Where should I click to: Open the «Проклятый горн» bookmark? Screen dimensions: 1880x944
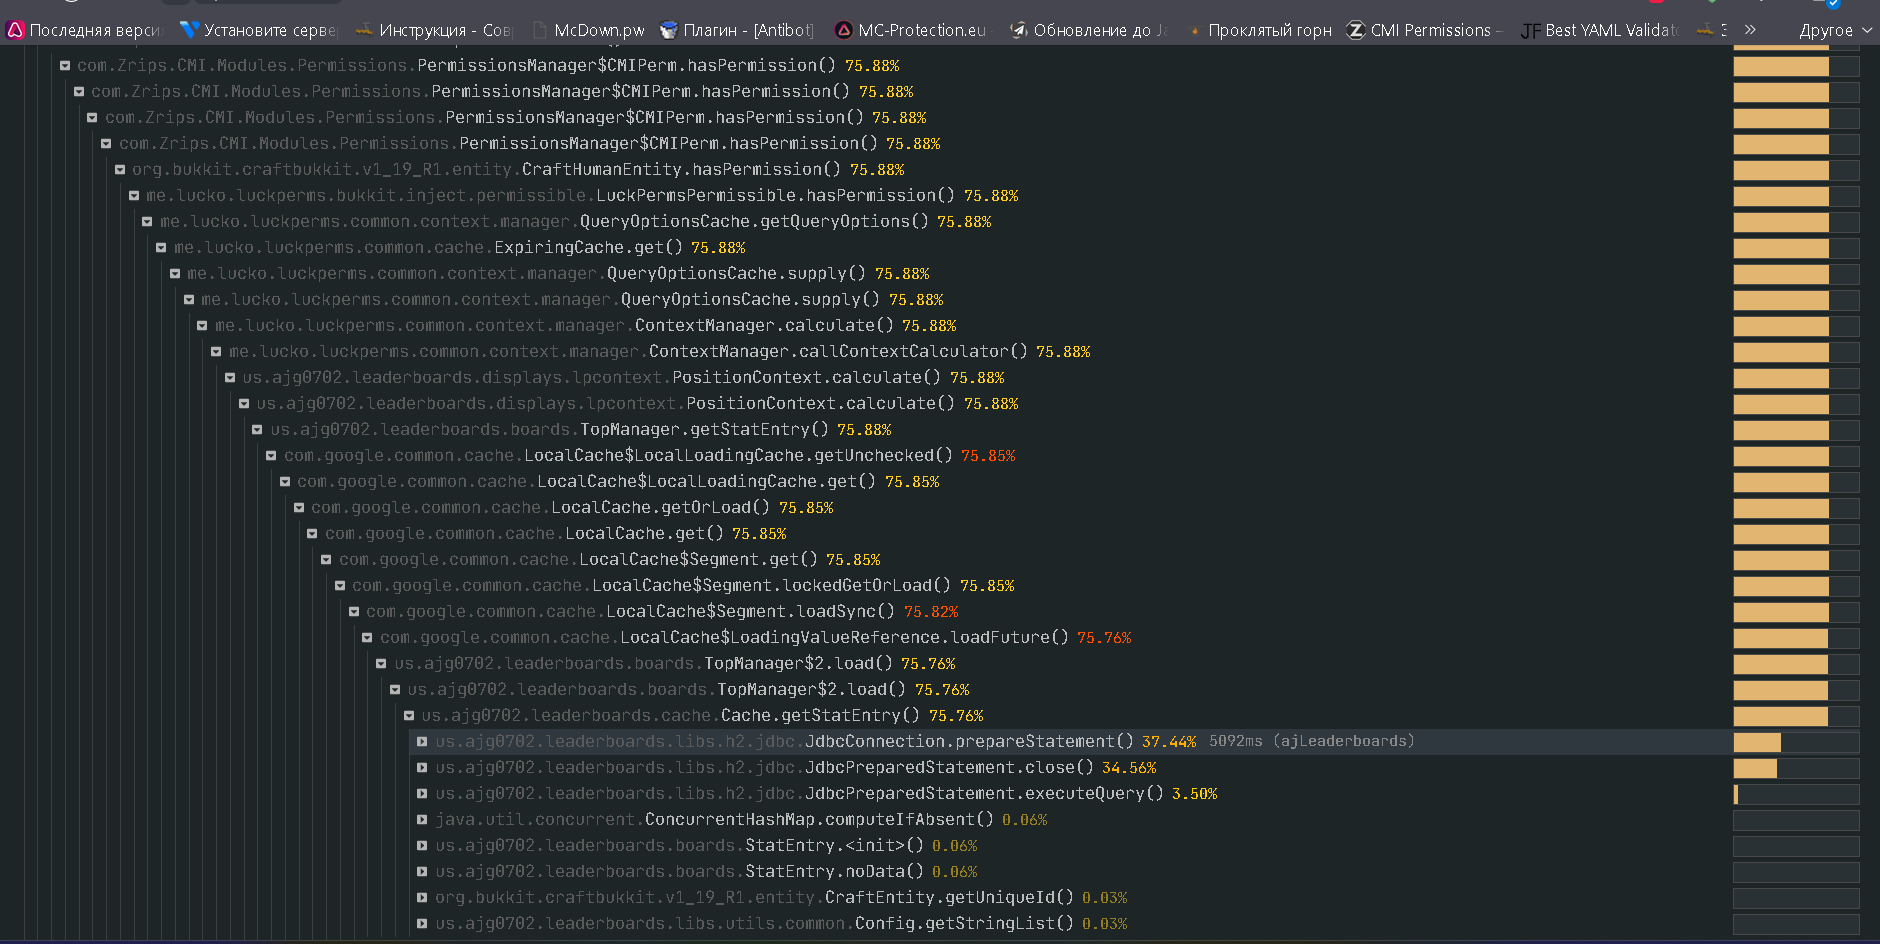(x=1266, y=30)
